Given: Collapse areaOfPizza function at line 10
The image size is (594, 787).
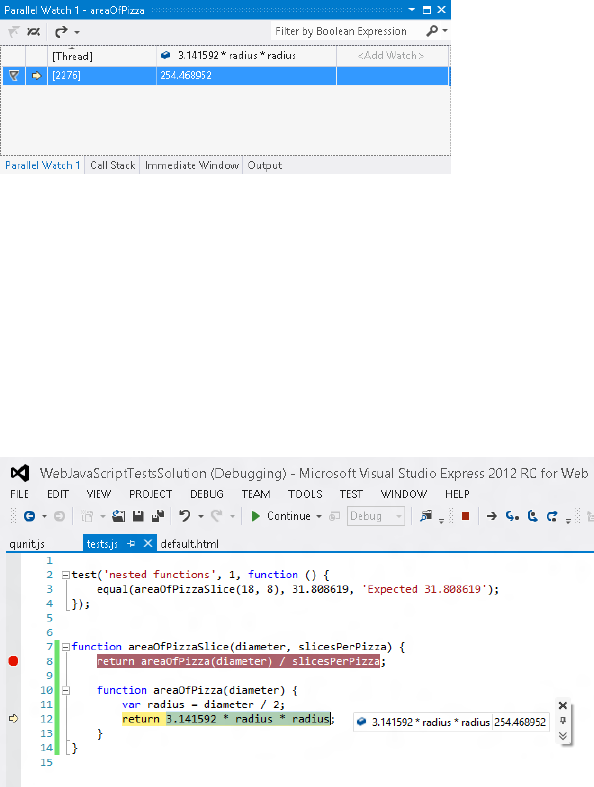Looking at the screenshot, I should coord(65,691).
